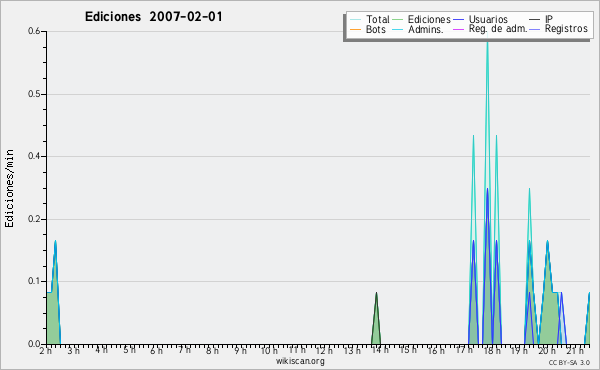Click the Total legend color line

(355, 20)
